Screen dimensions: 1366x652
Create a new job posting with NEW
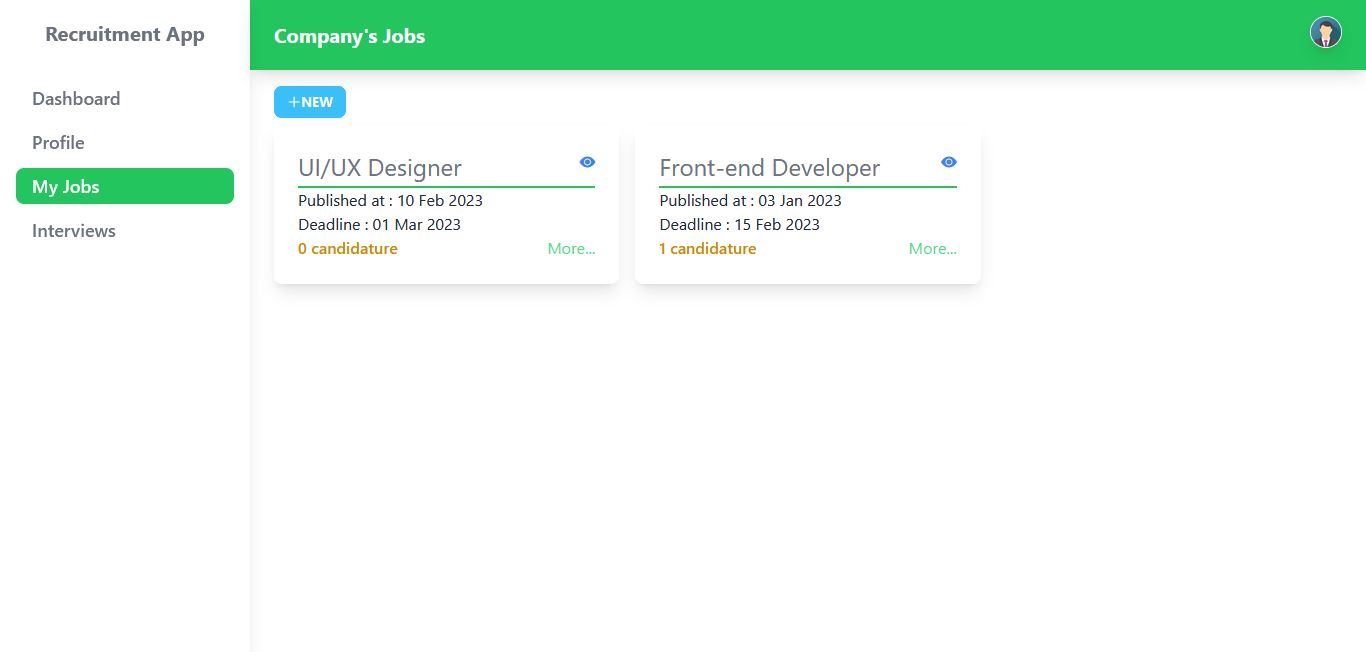tap(310, 101)
